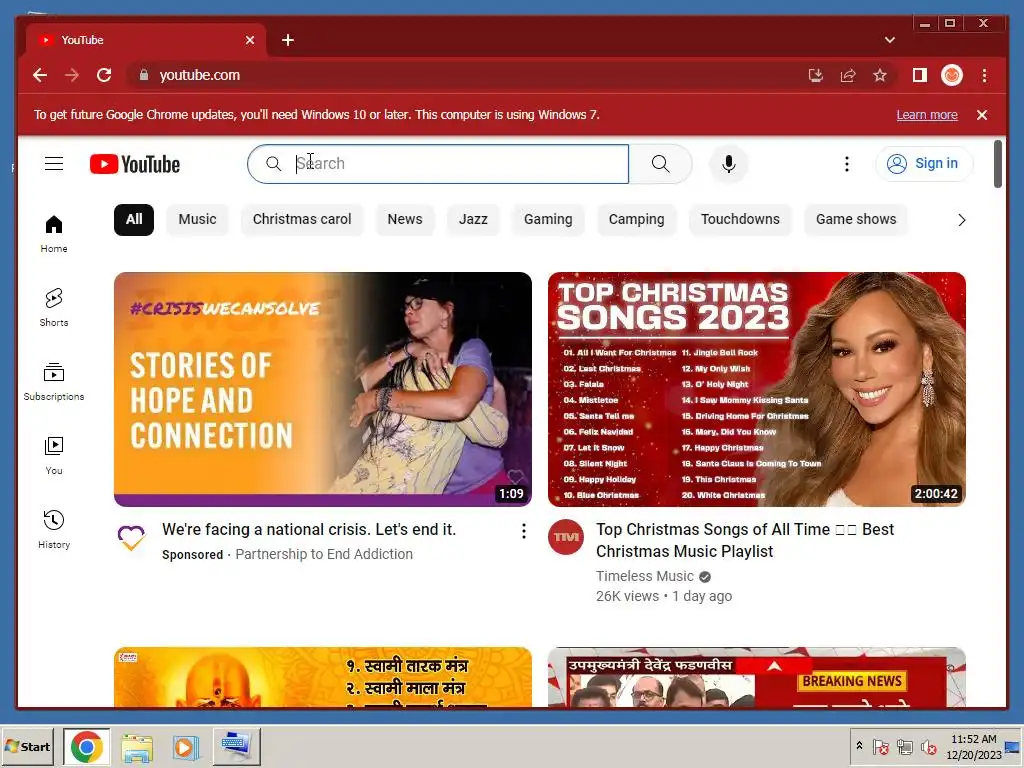Open a new browser tab

(287, 40)
